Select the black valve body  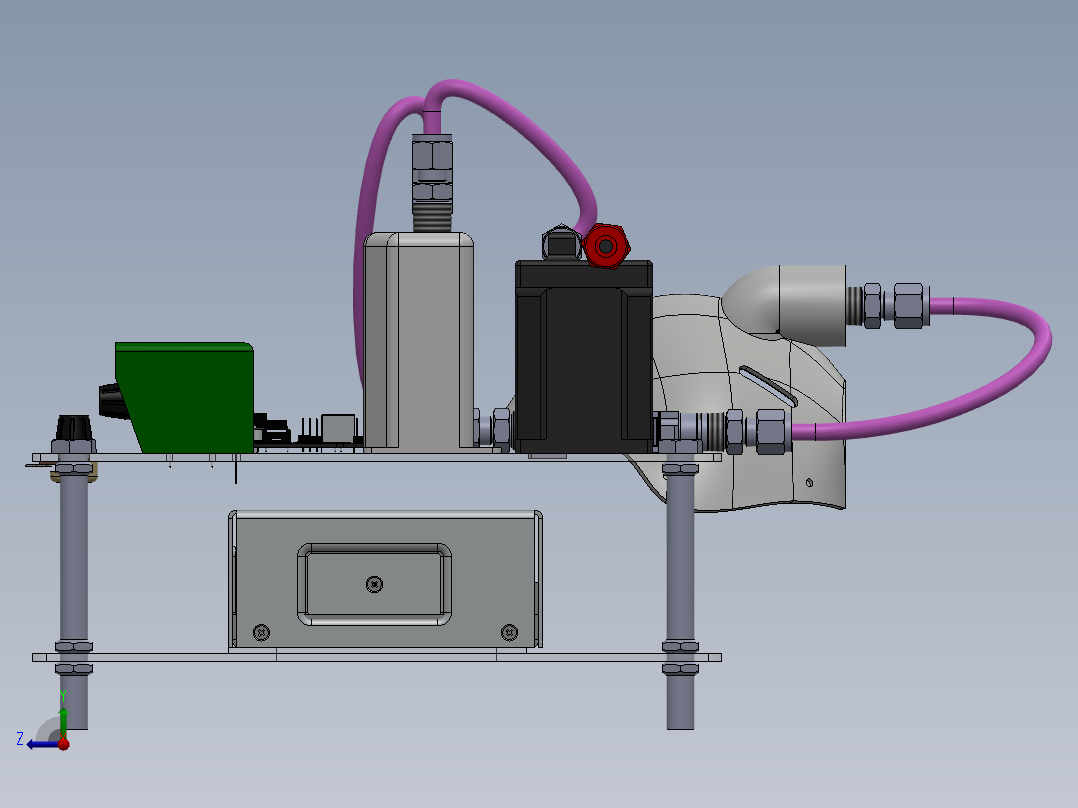tap(584, 357)
